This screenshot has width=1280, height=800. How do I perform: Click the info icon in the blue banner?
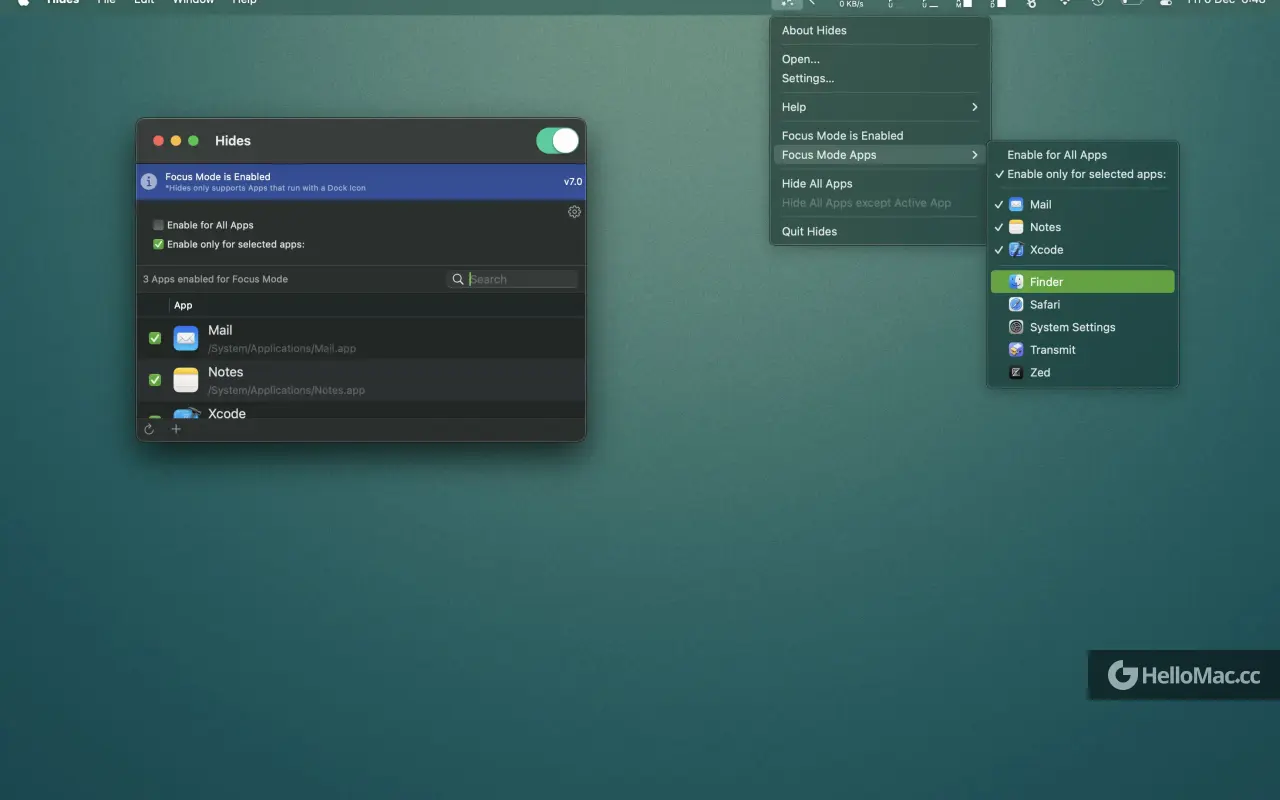coord(149,182)
